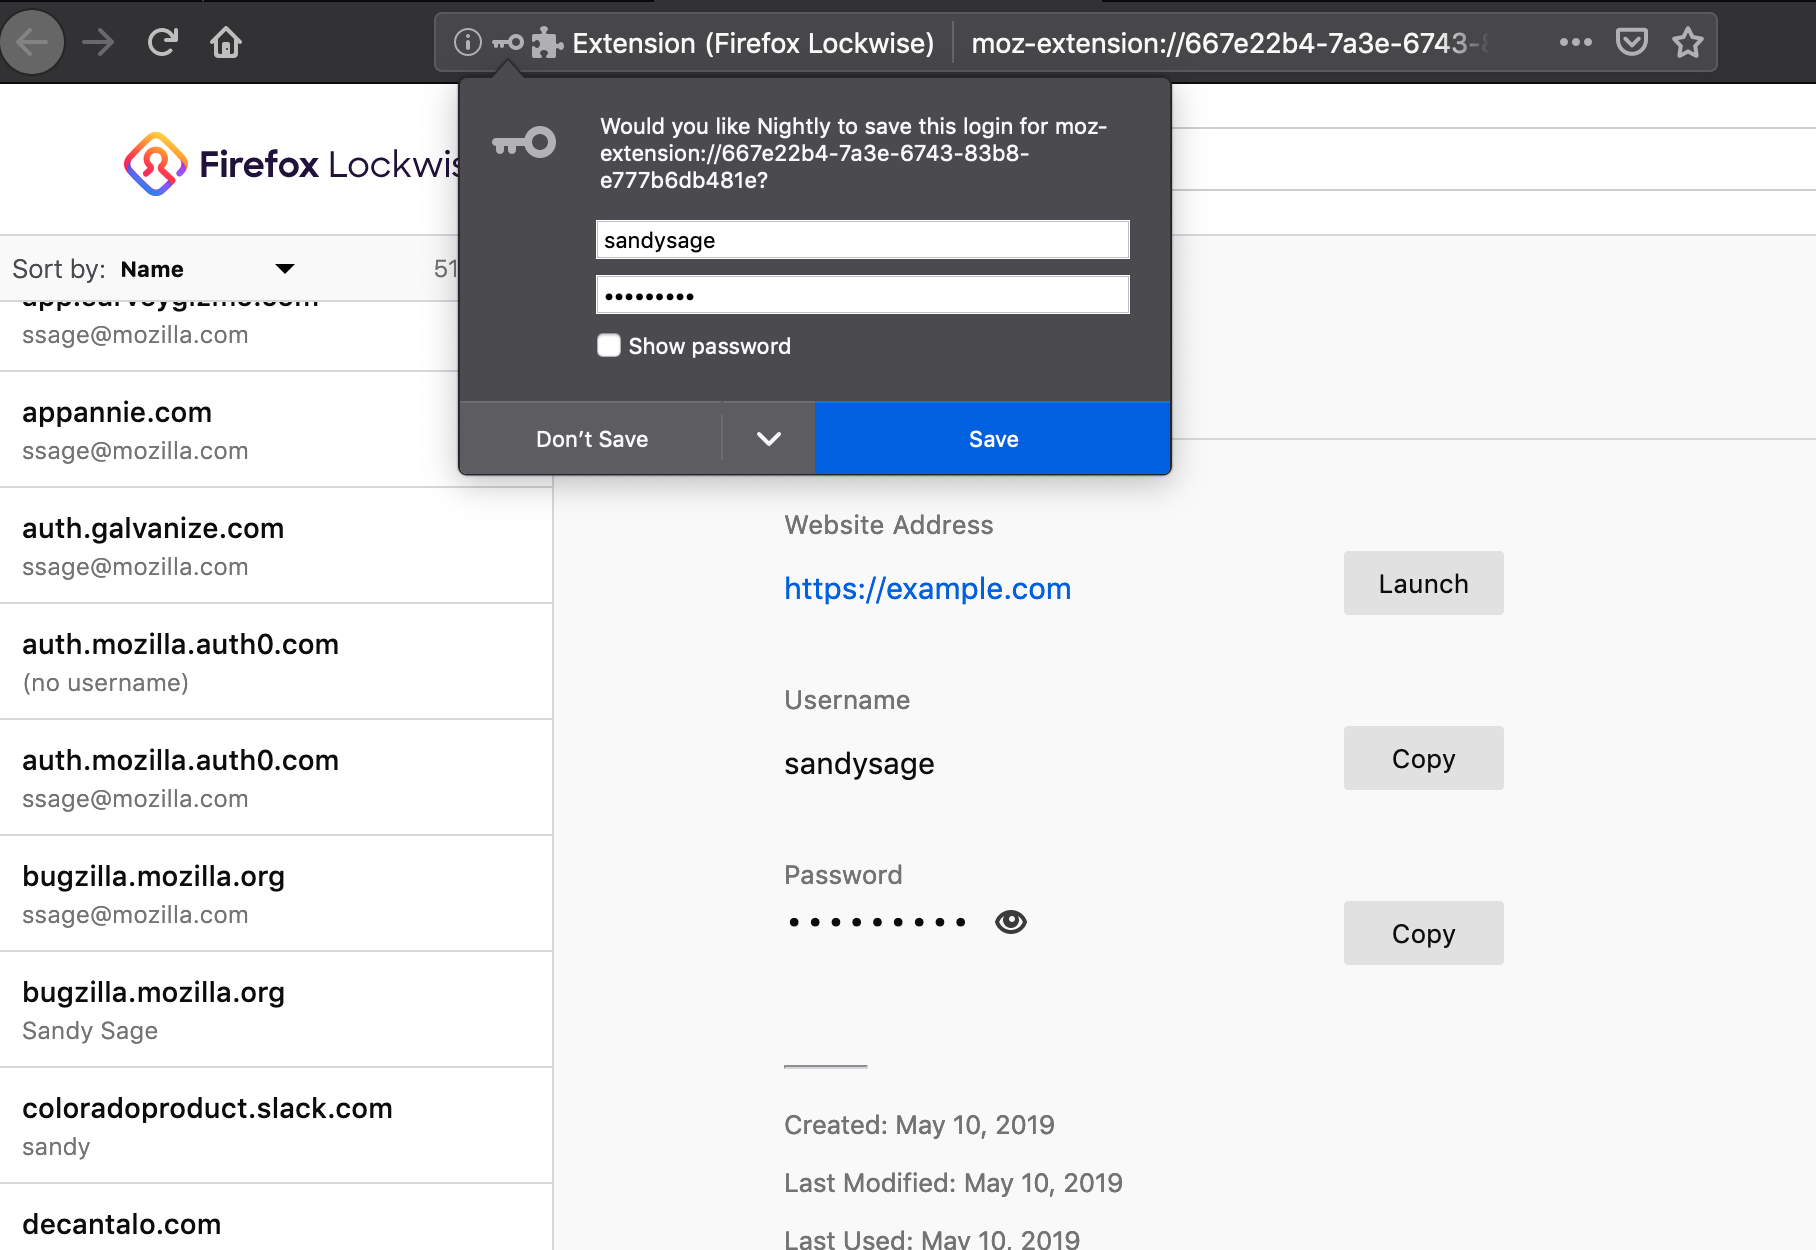Enable the Show password checkbox
Image resolution: width=1816 pixels, height=1250 pixels.
click(x=609, y=346)
